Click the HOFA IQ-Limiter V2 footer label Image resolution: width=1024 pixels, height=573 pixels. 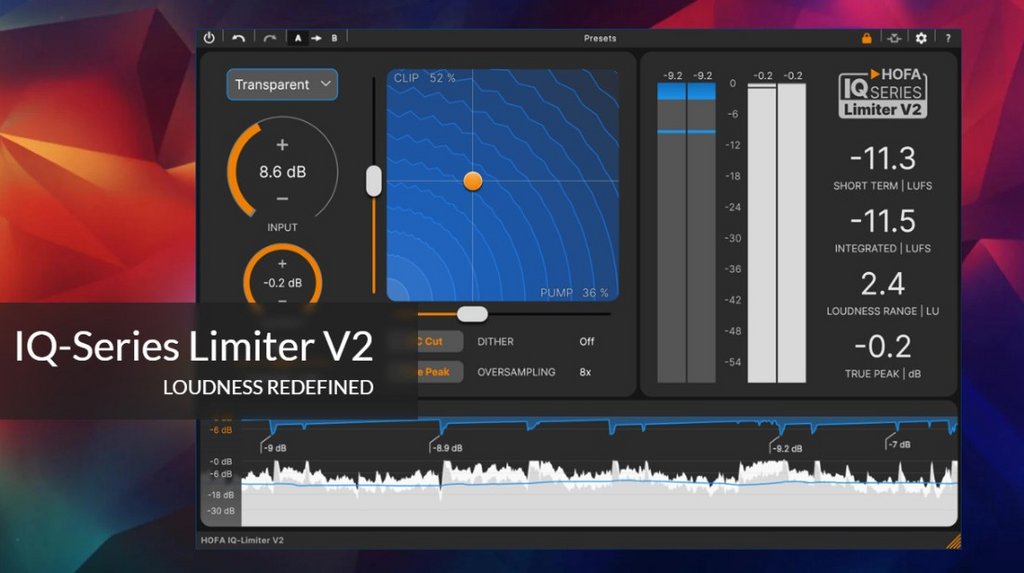(242, 540)
